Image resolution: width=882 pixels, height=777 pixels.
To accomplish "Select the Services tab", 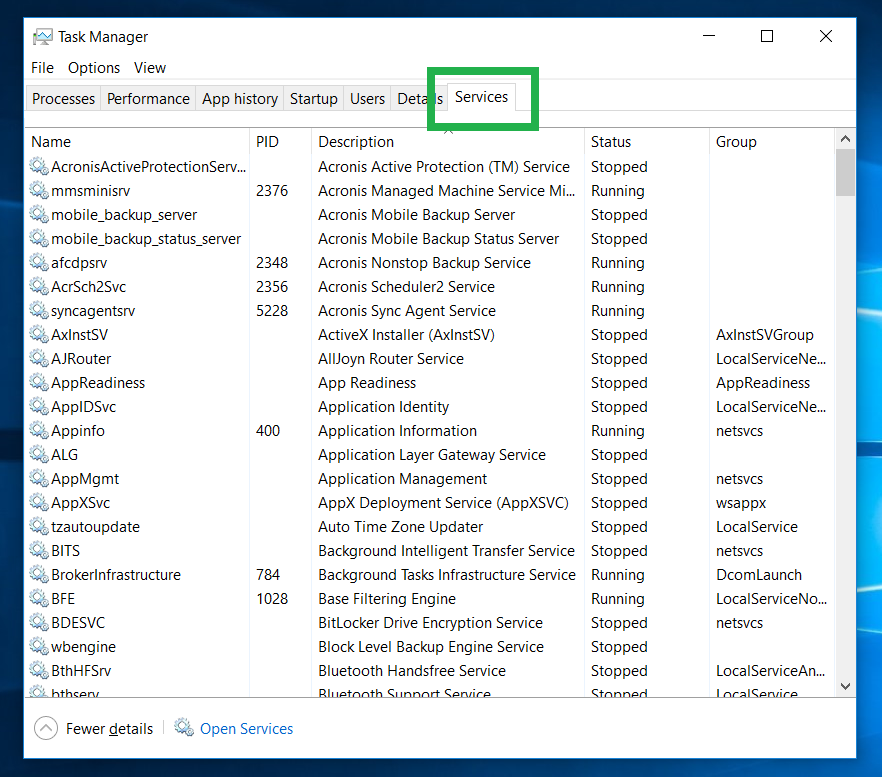I will (482, 97).
